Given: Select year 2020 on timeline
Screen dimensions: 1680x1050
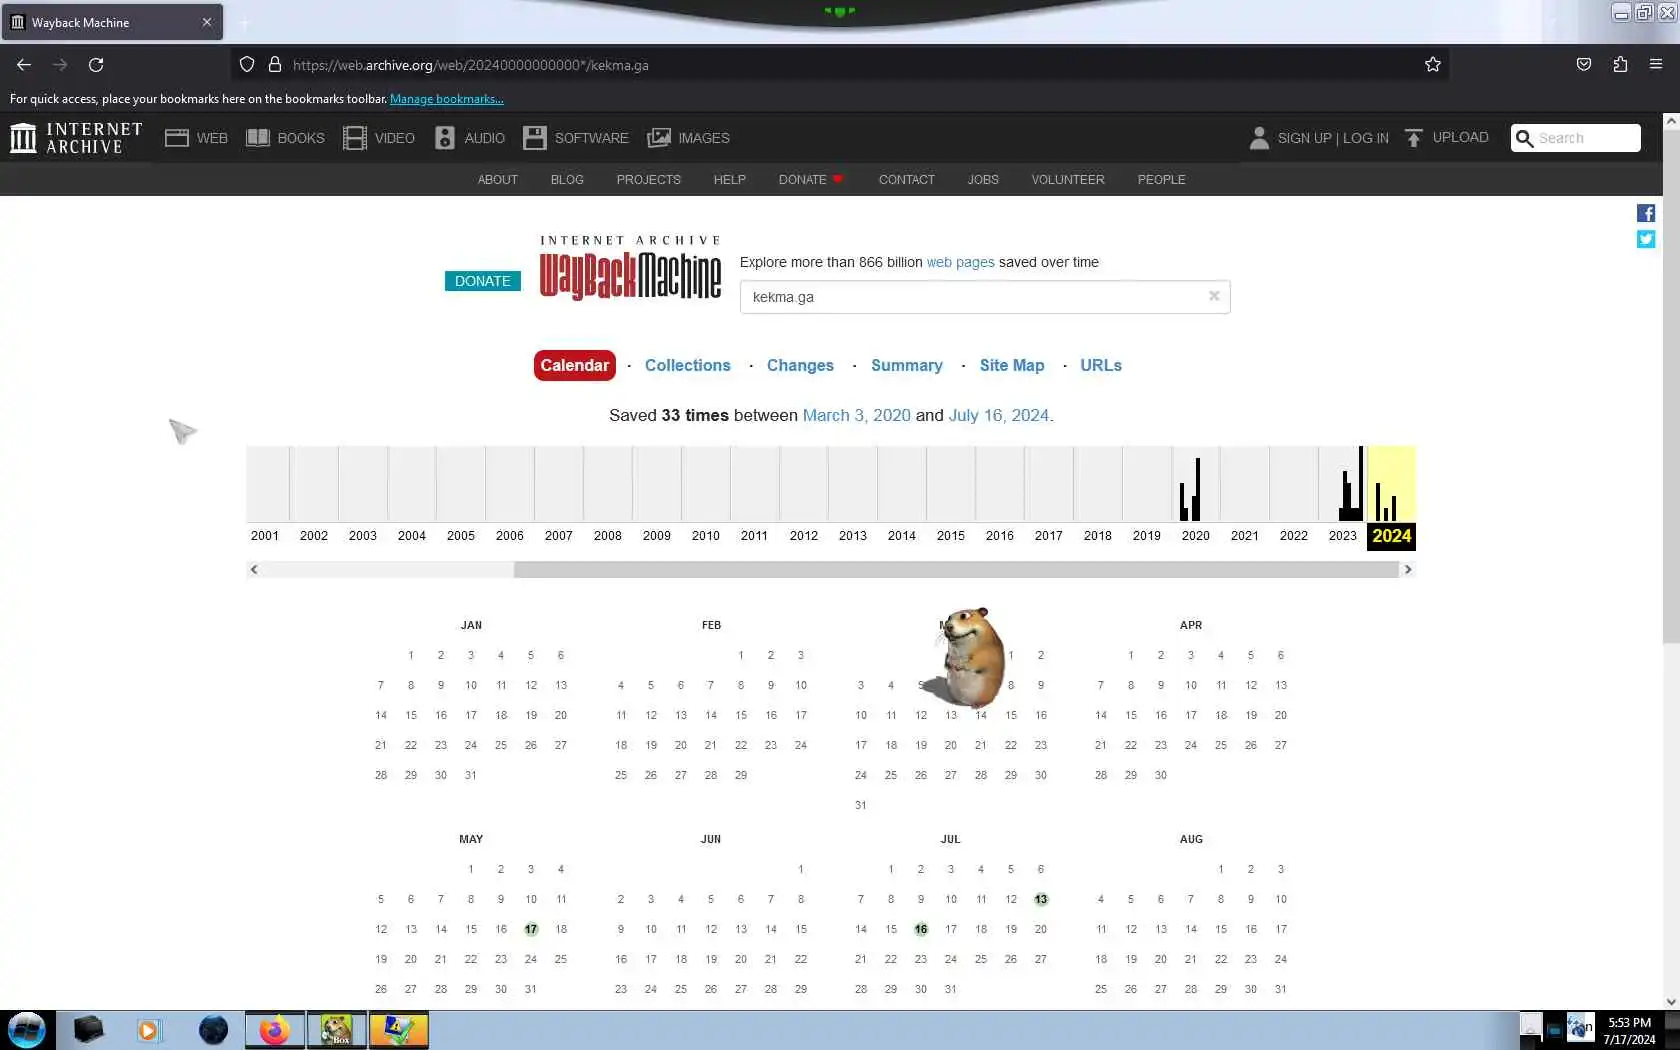Looking at the screenshot, I should [1195, 535].
